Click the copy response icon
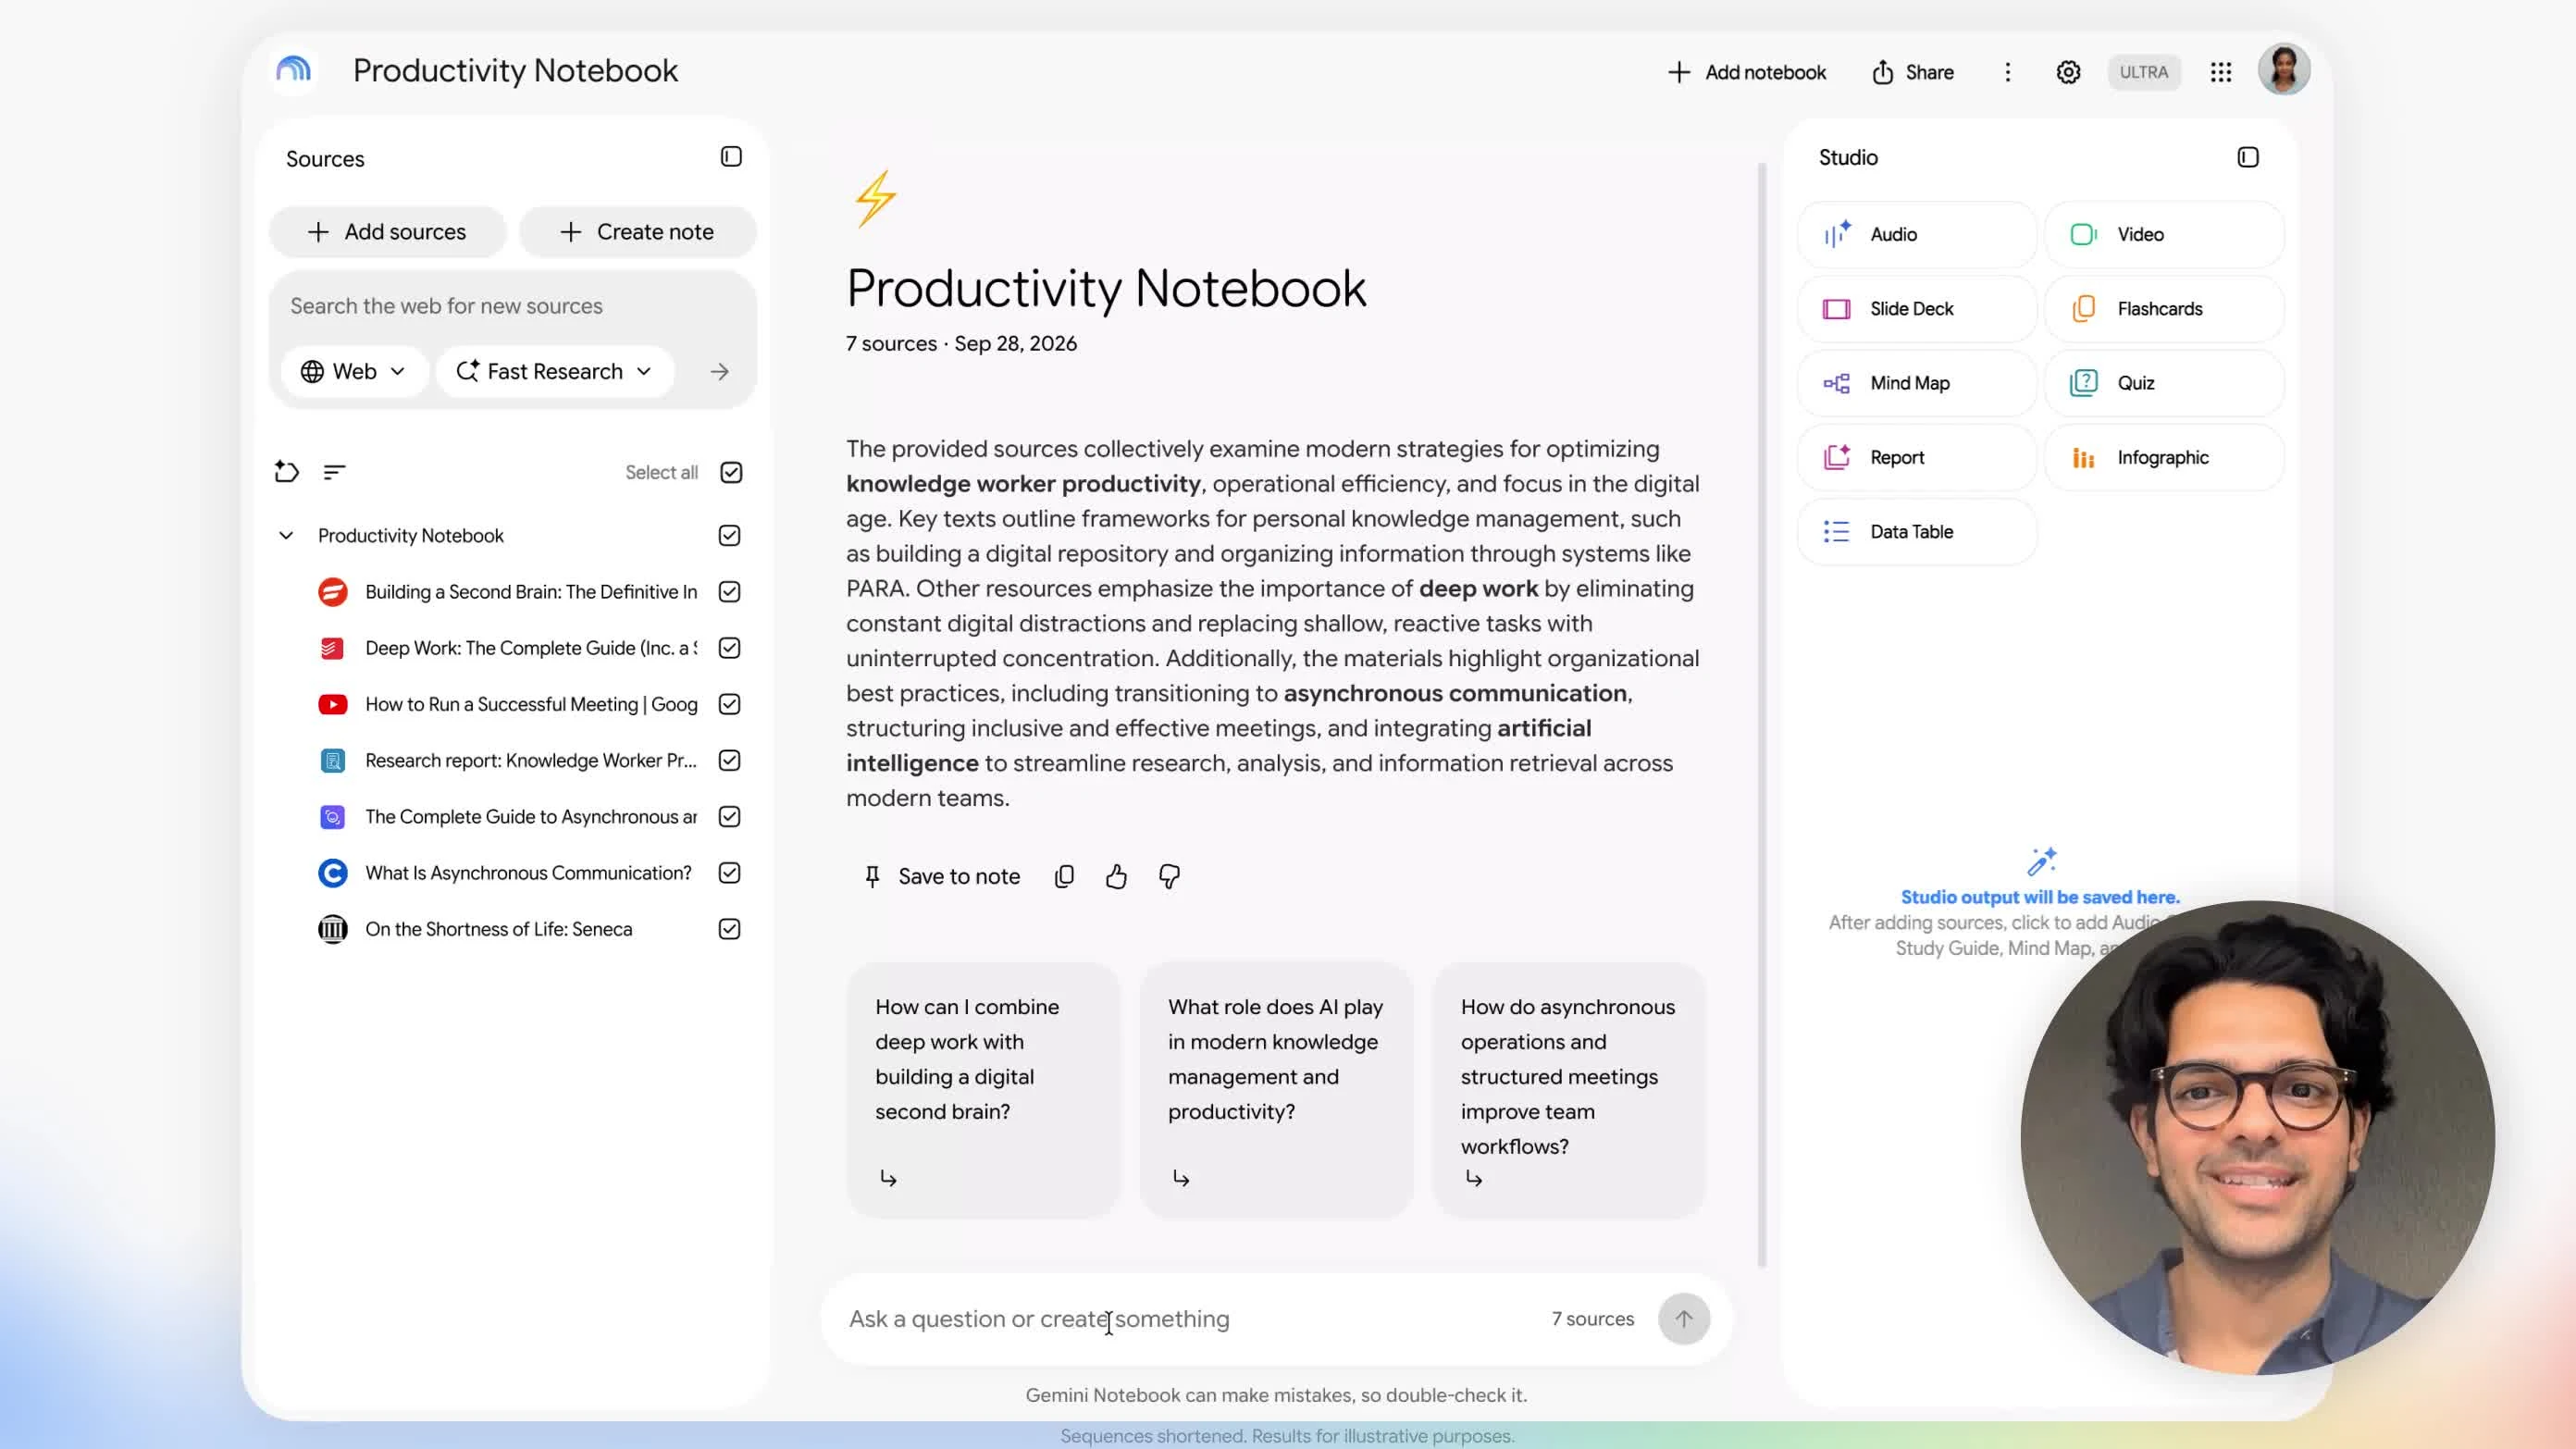This screenshot has height=1449, width=2576. (1064, 876)
